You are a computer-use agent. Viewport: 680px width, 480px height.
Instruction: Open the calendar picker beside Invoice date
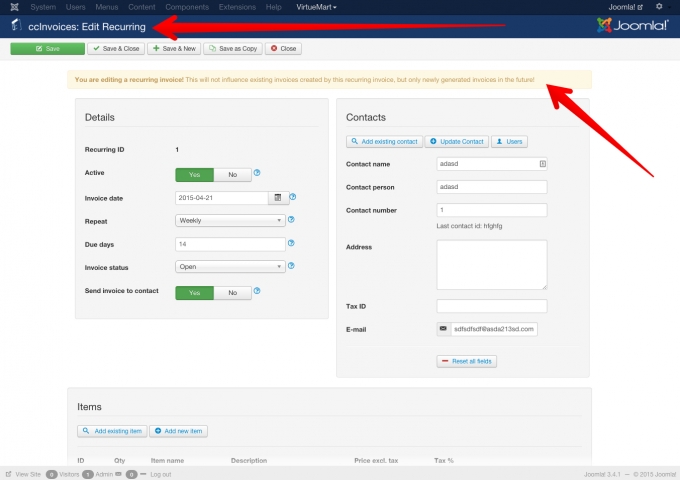(x=278, y=198)
